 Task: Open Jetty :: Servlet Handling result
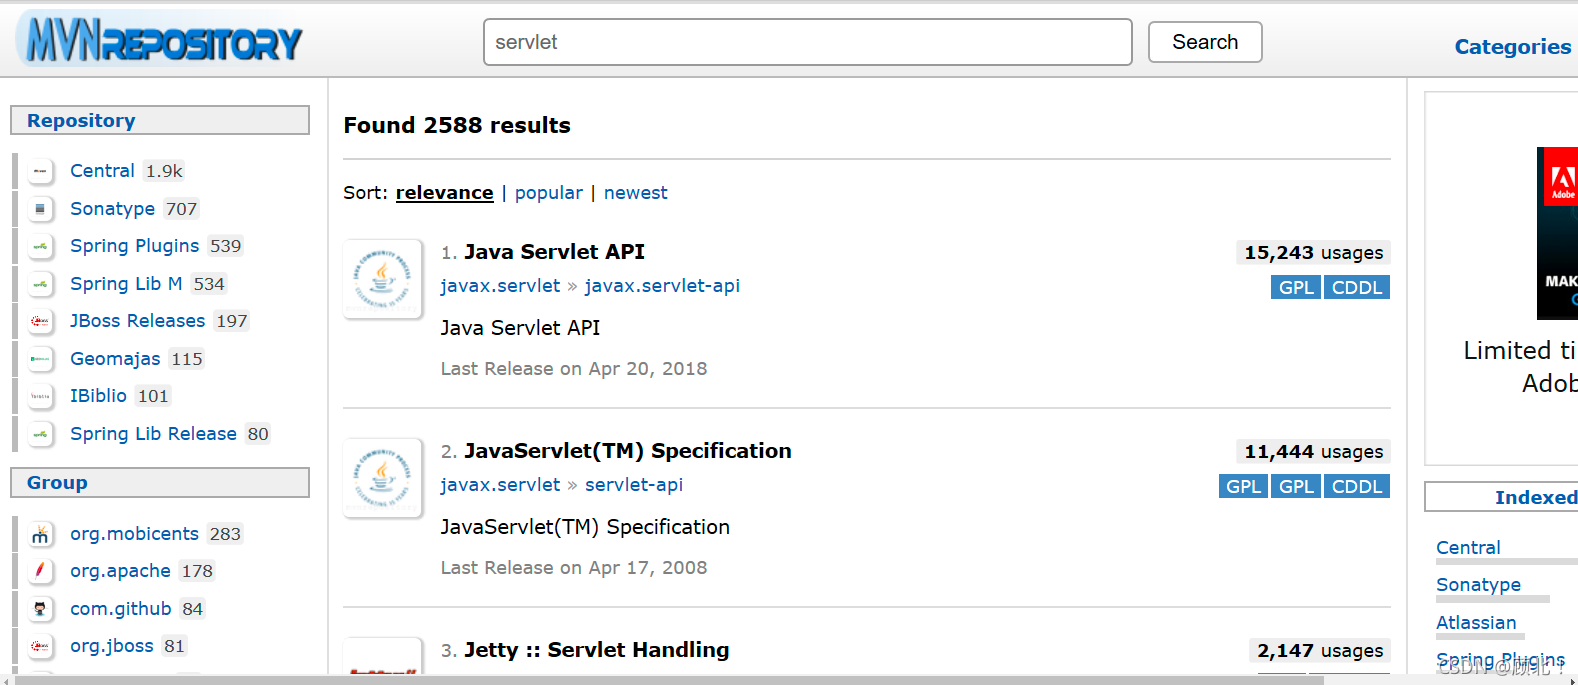[596, 650]
